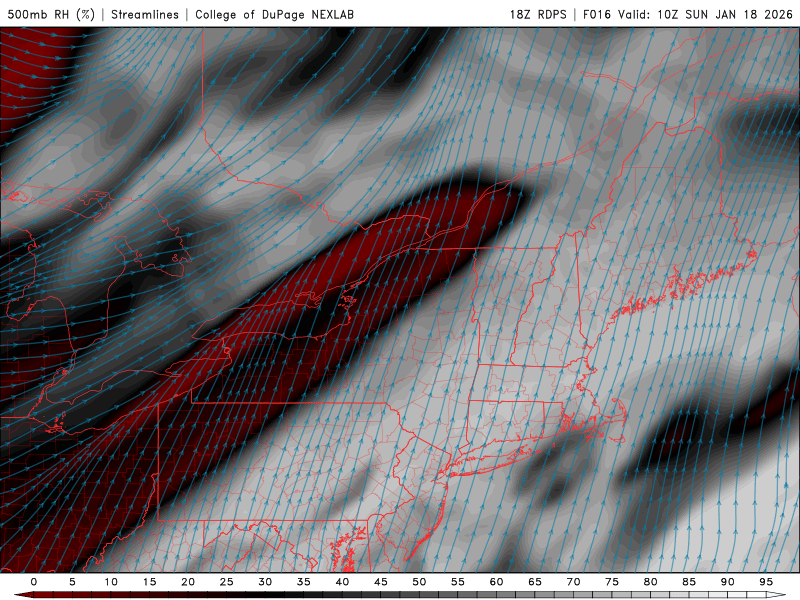This screenshot has width=800, height=600.
Task: Click the colorbar label '60'
Action: [496, 582]
